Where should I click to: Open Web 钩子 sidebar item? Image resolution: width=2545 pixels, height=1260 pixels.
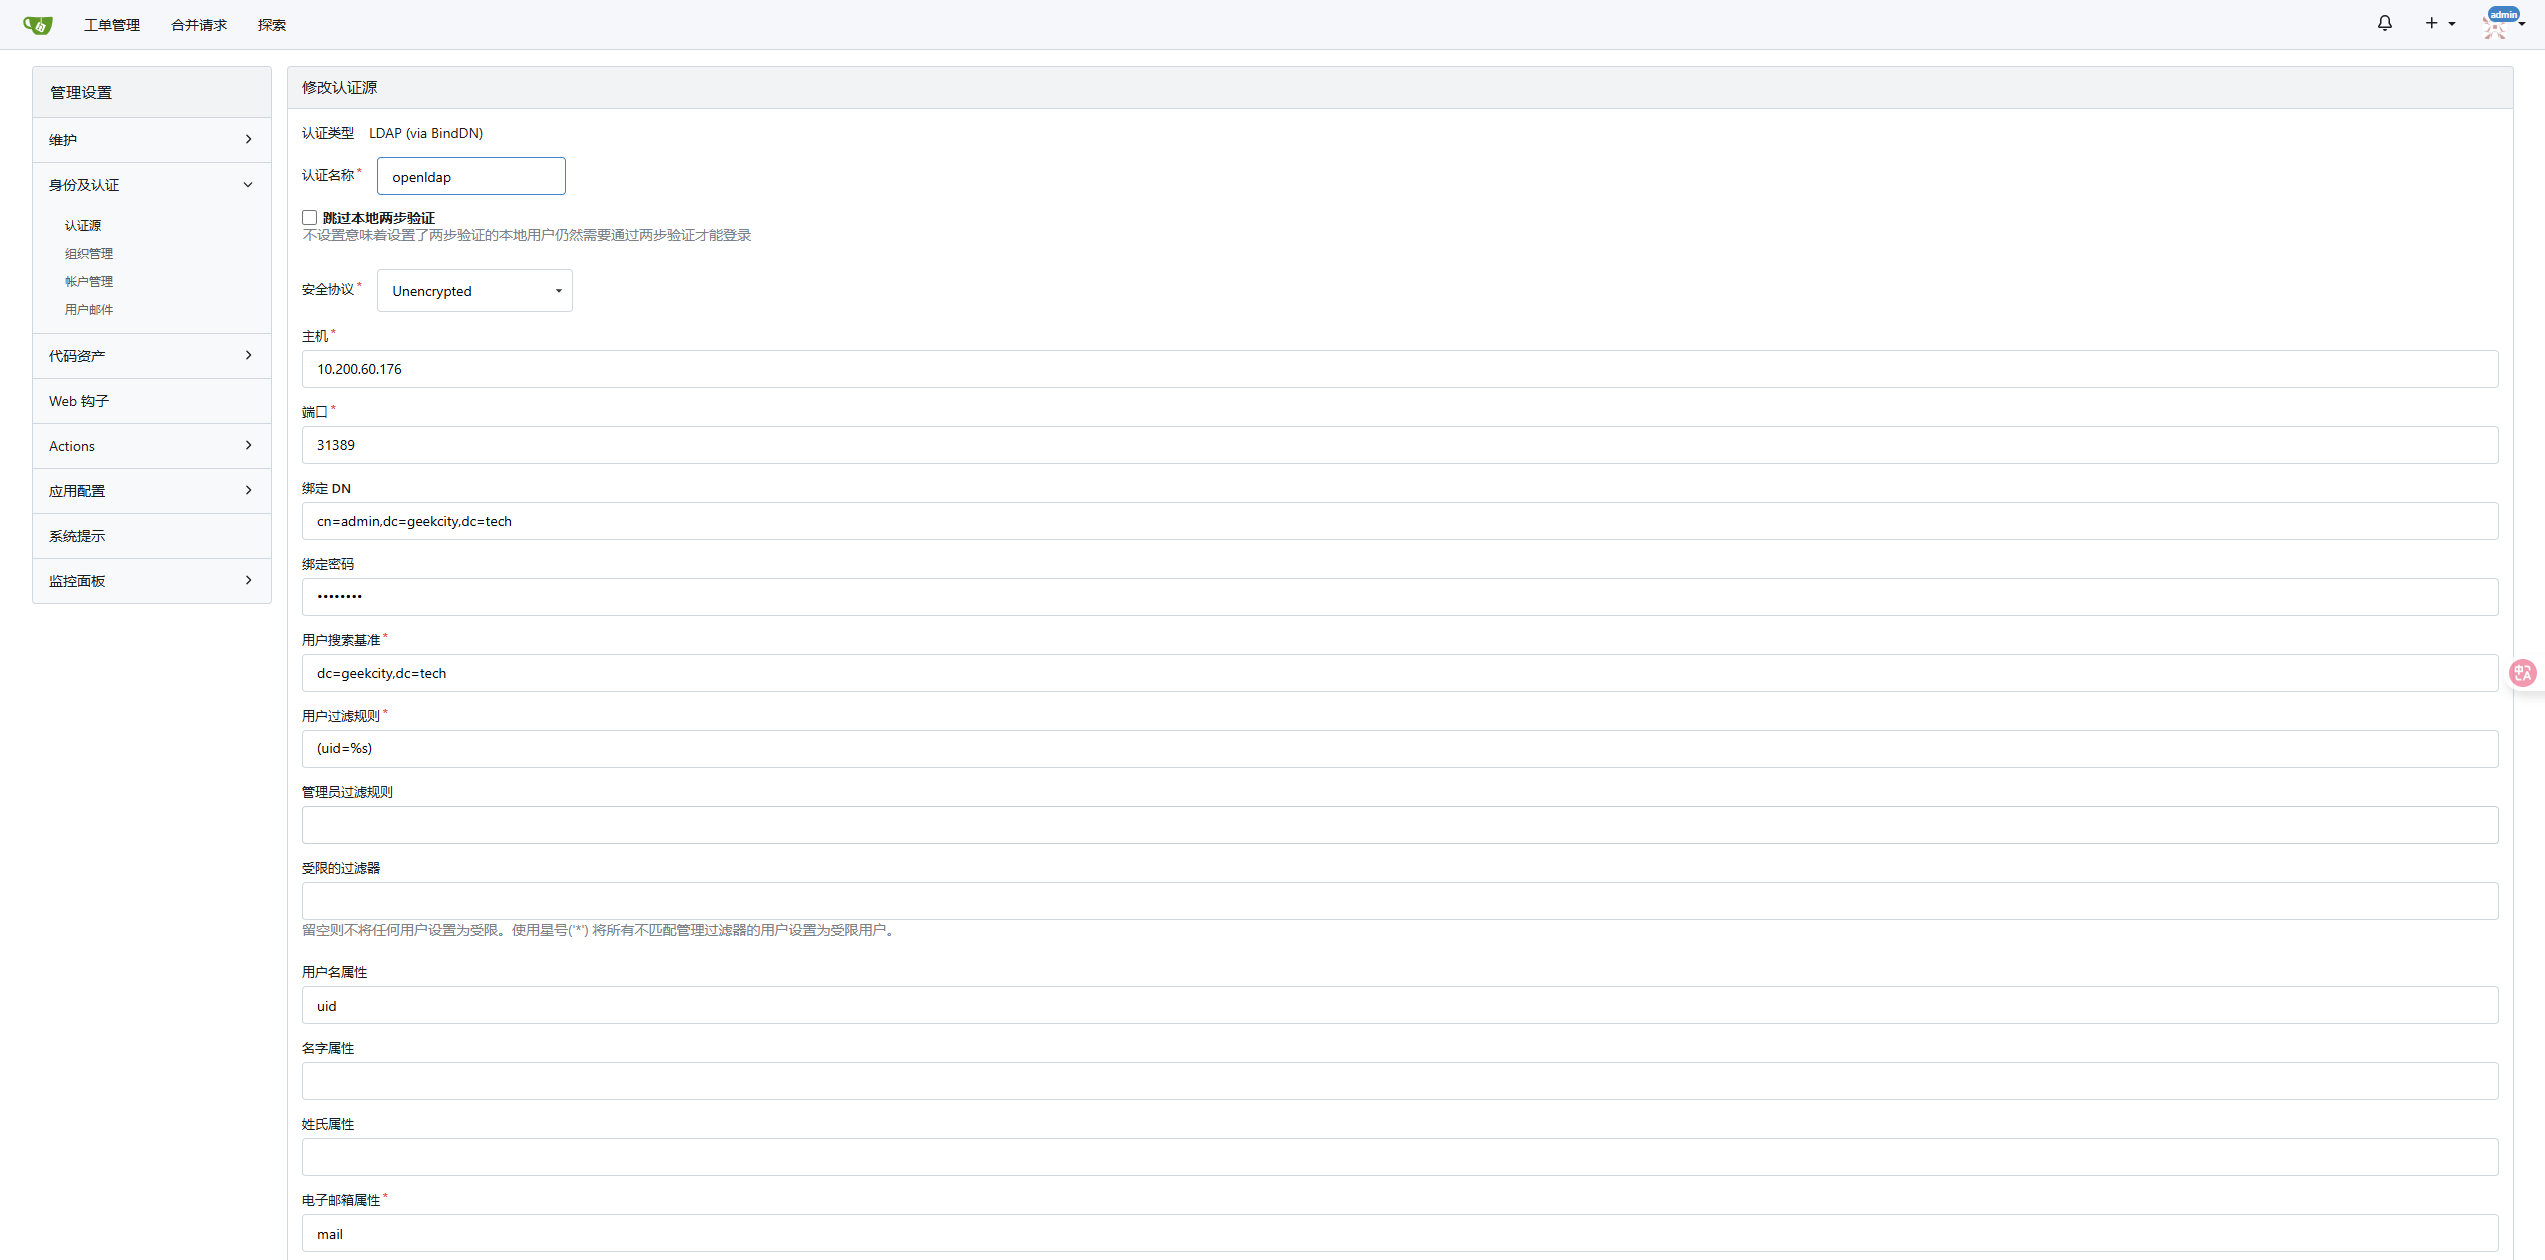coord(79,401)
